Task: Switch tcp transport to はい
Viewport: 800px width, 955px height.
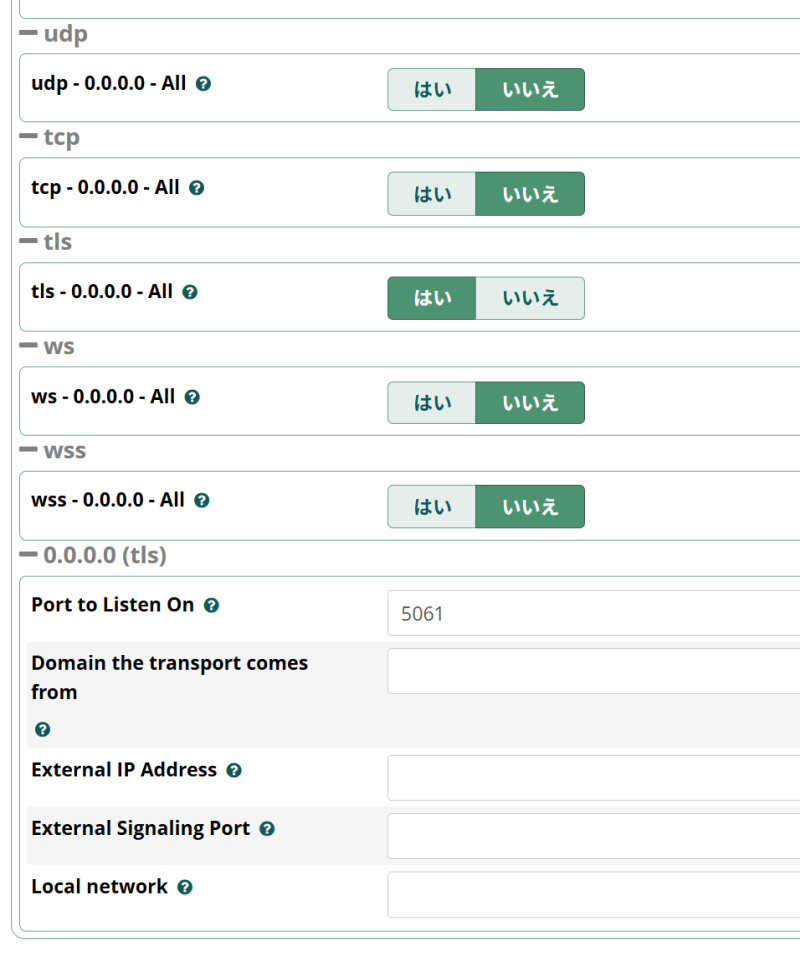Action: (x=432, y=194)
